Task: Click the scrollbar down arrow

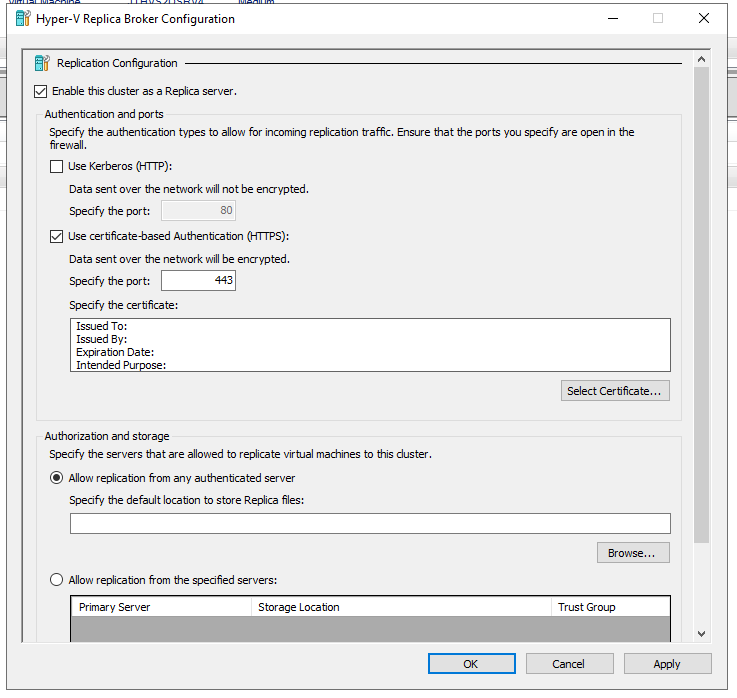Action: 701,634
